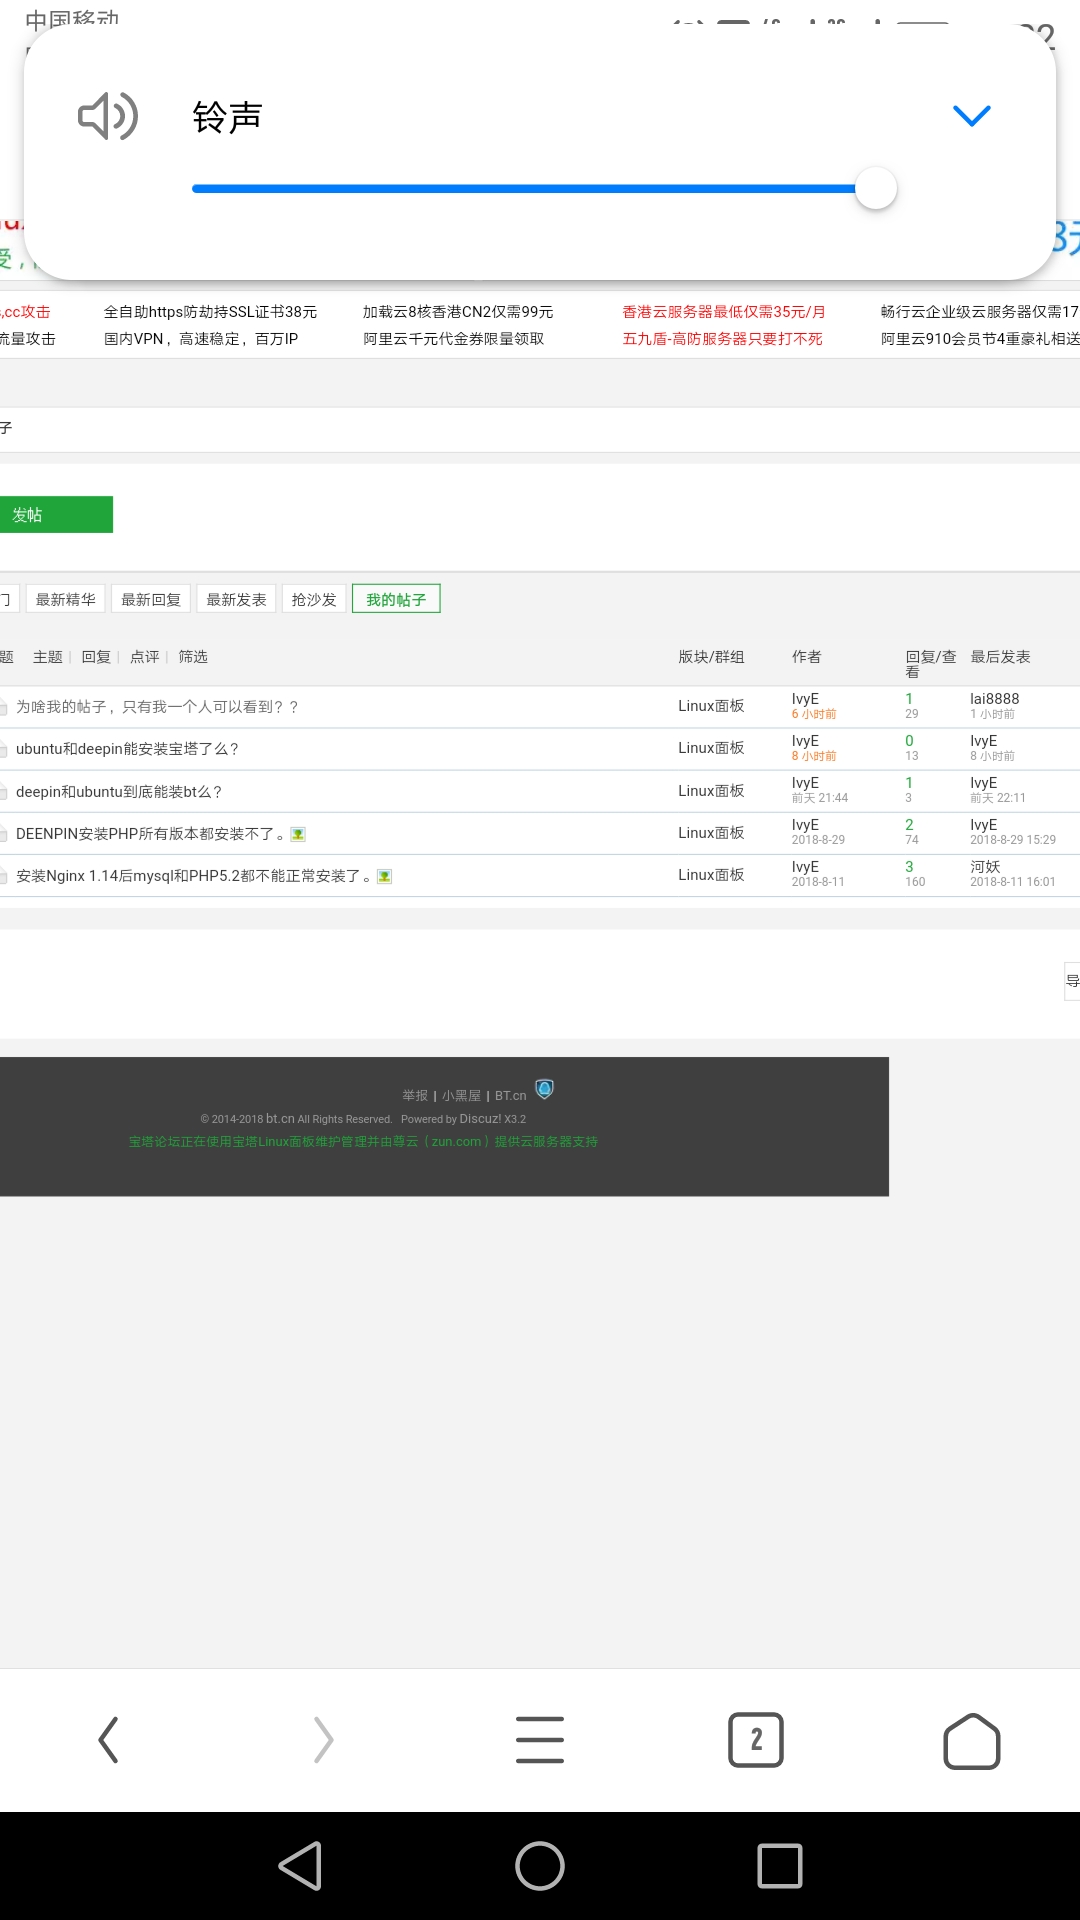Switch to the 抢沙发 tab
This screenshot has width=1080, height=1920.
tap(314, 599)
